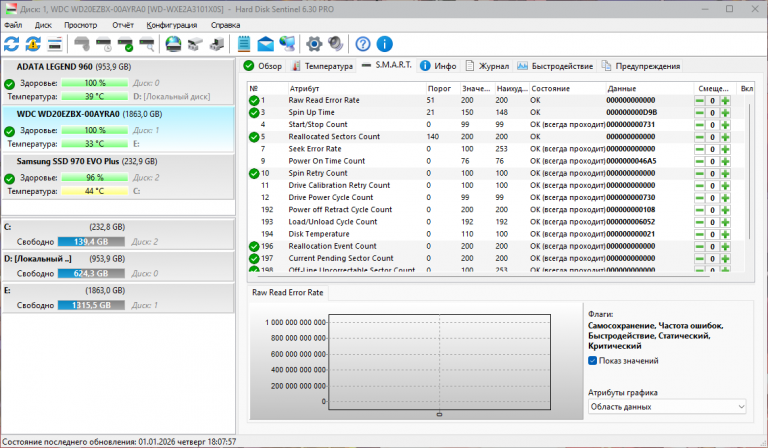Select the Reallocated Sectors Count attribute row
The height and width of the screenshot is (448, 768).
tap(333, 137)
